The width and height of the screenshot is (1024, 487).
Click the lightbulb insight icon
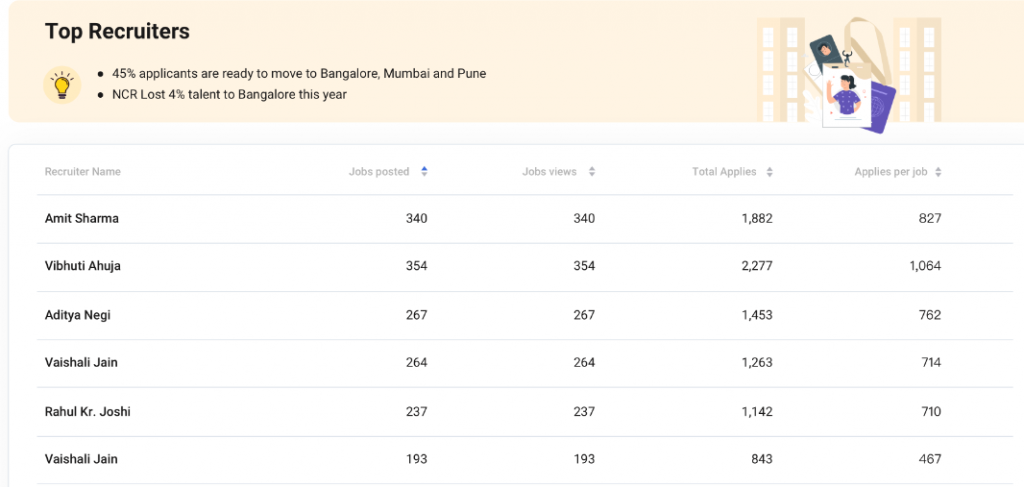pos(62,85)
